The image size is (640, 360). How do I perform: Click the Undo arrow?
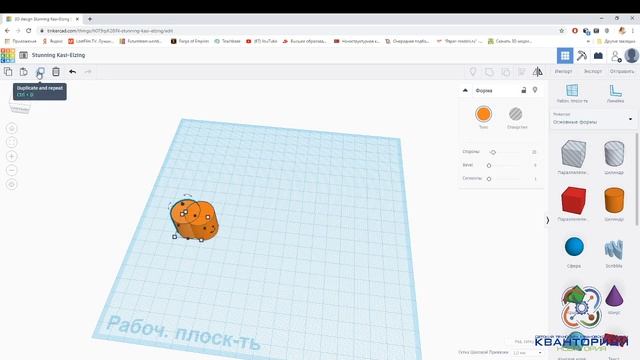72,72
